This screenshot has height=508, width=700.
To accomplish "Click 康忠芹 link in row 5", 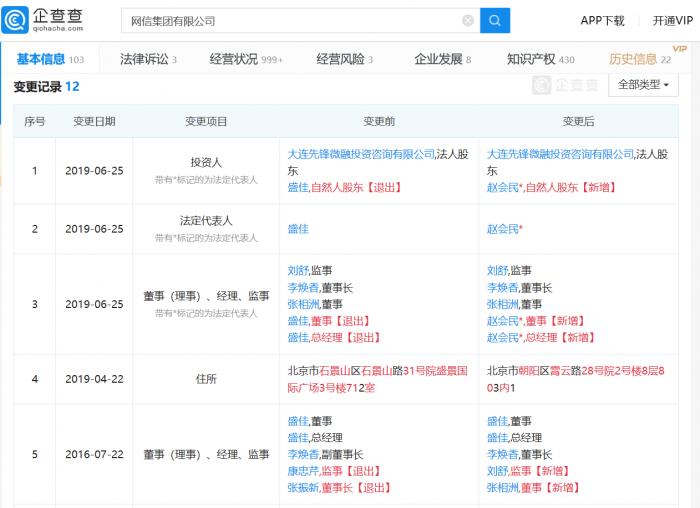I will pos(303,470).
